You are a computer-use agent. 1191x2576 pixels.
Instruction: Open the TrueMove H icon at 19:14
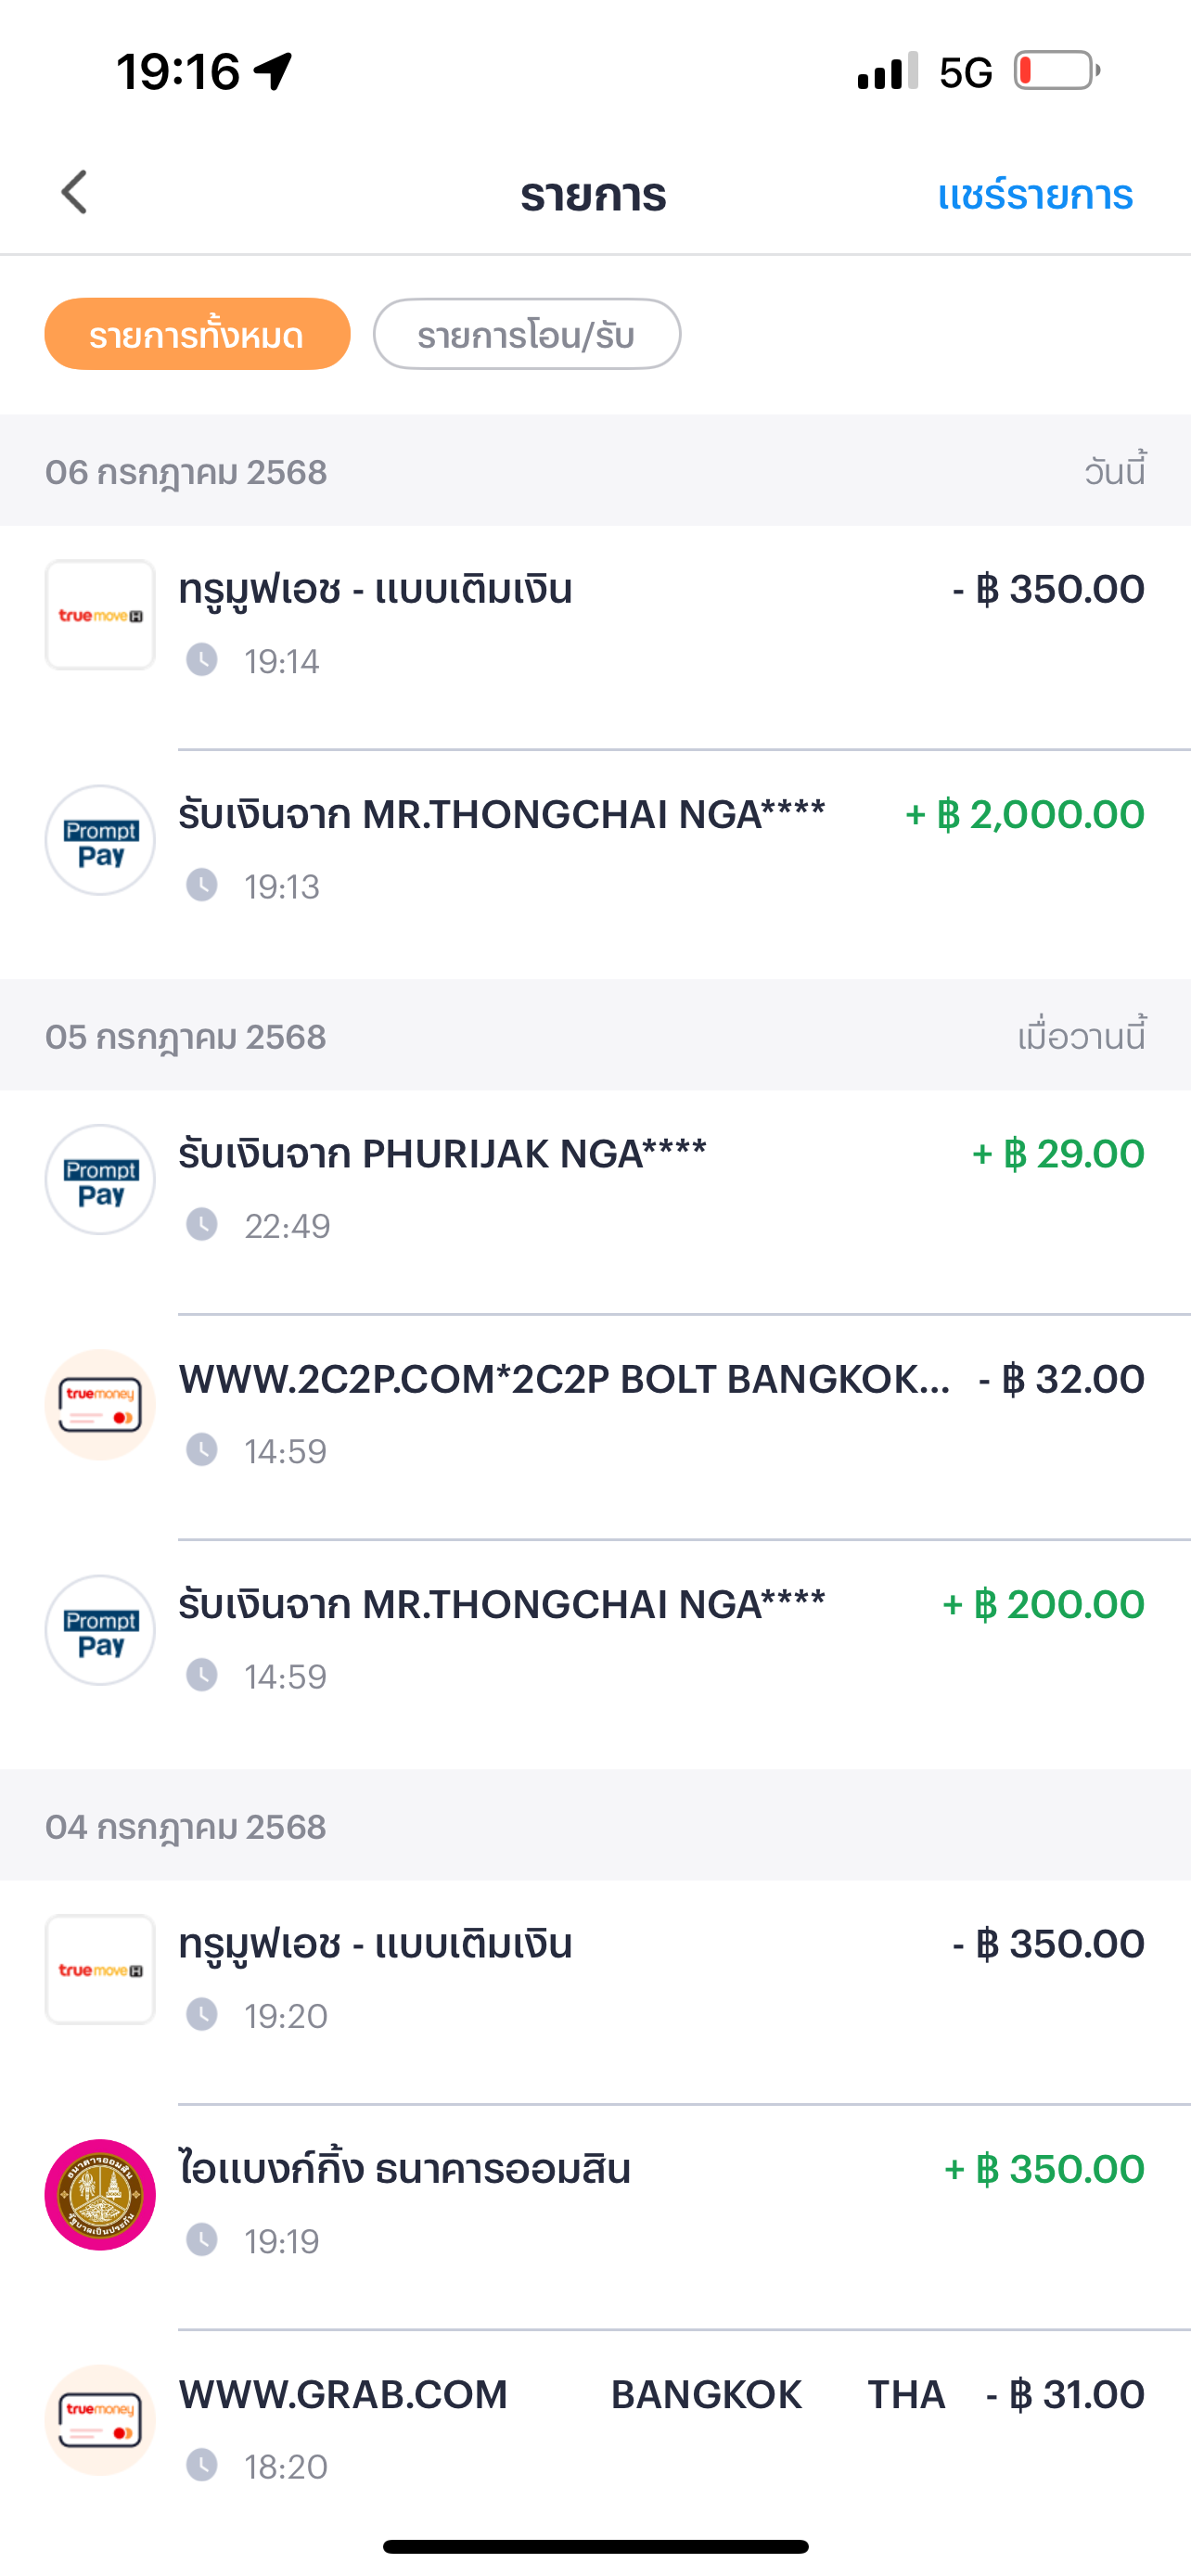point(100,615)
